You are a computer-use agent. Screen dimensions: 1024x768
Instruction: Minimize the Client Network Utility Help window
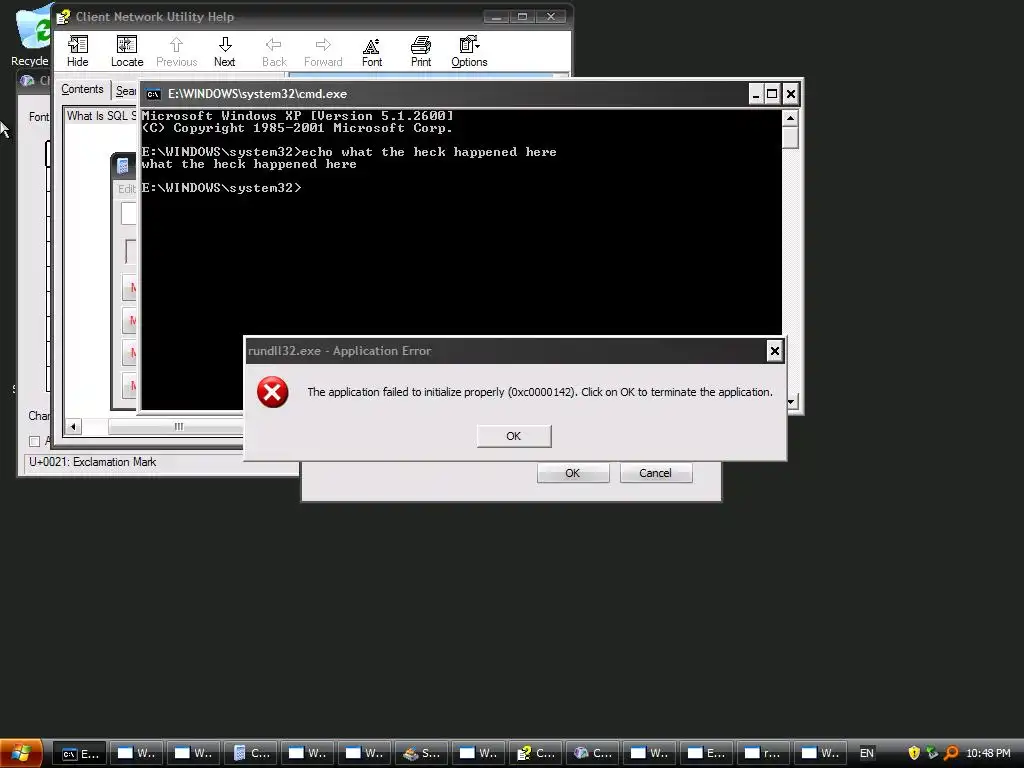pyautogui.click(x=497, y=16)
